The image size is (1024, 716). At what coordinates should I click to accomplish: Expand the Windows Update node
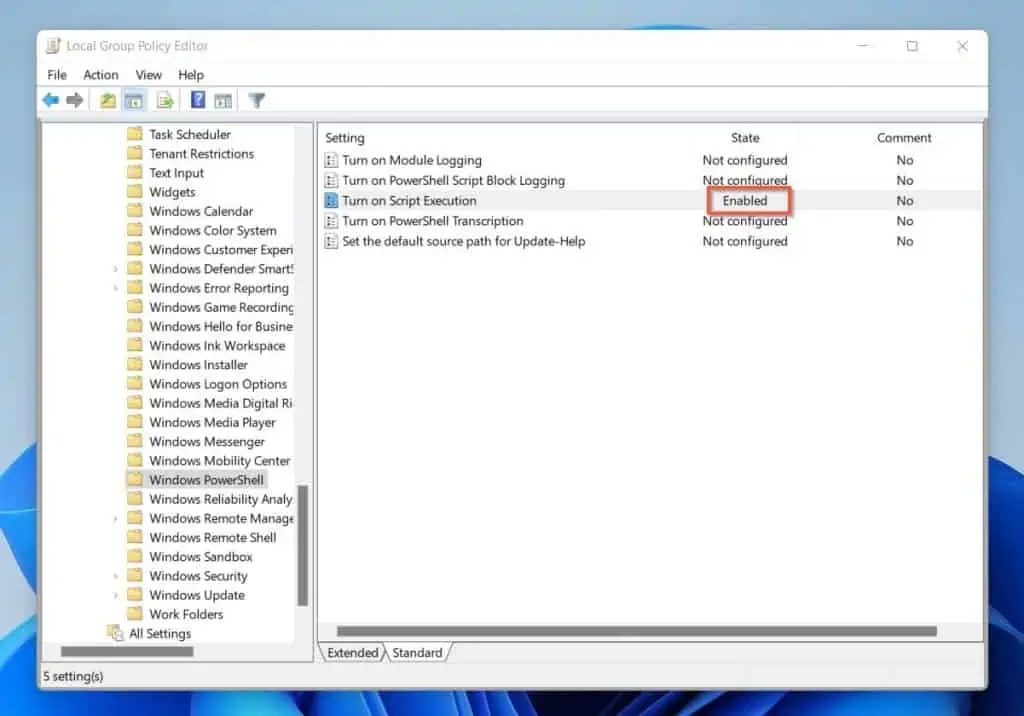tap(116, 595)
